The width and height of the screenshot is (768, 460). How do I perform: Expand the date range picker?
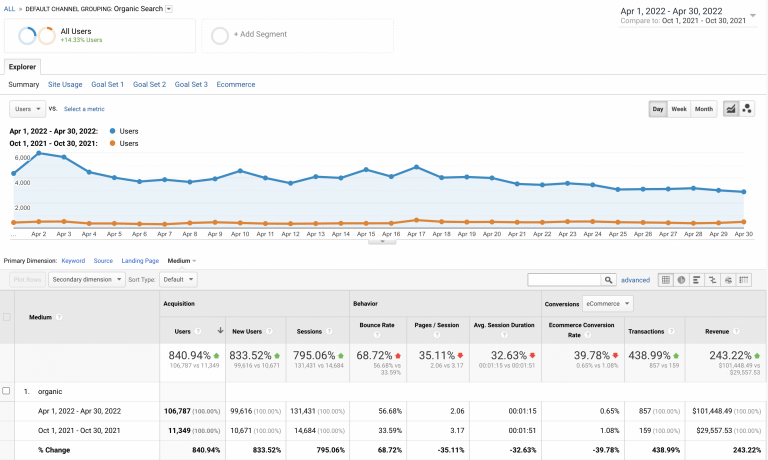(x=752, y=17)
